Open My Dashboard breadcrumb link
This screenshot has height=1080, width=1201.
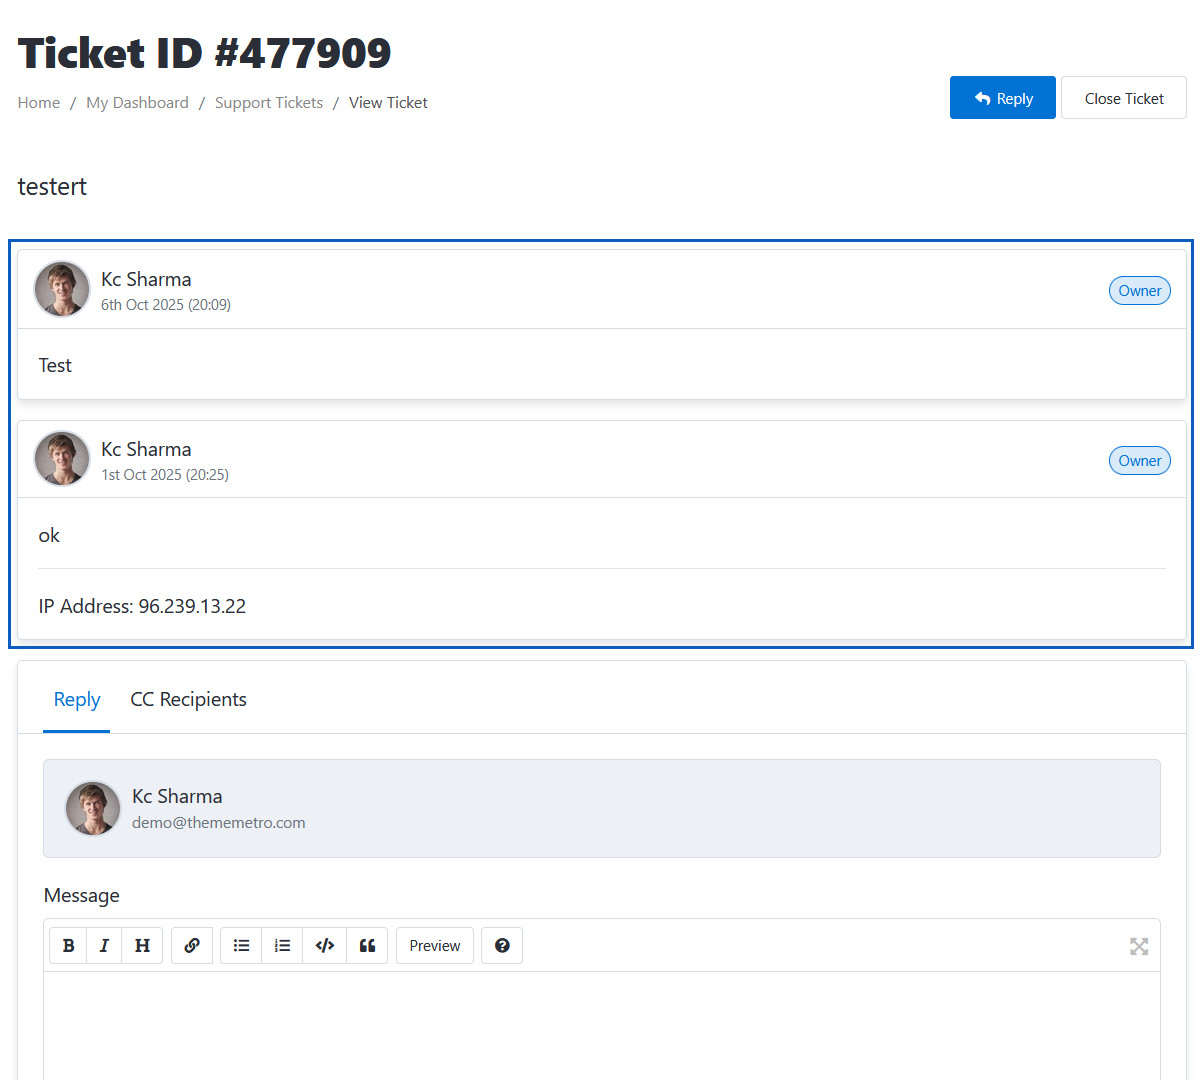point(137,103)
